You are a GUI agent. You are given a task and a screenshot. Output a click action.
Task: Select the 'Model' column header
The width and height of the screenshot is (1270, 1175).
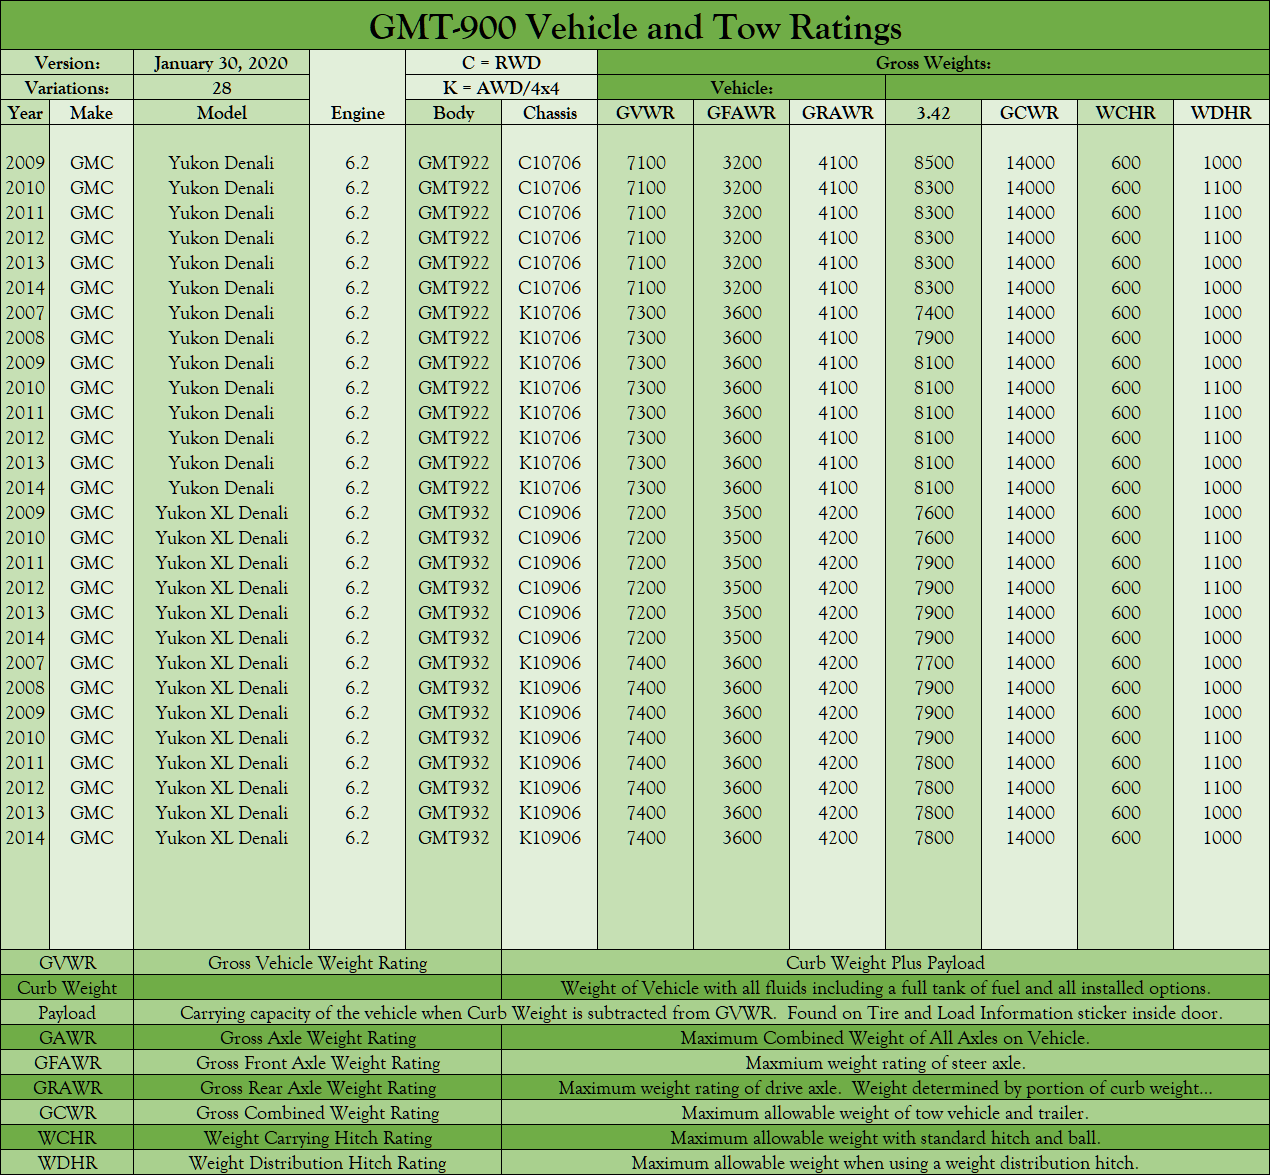click(221, 113)
